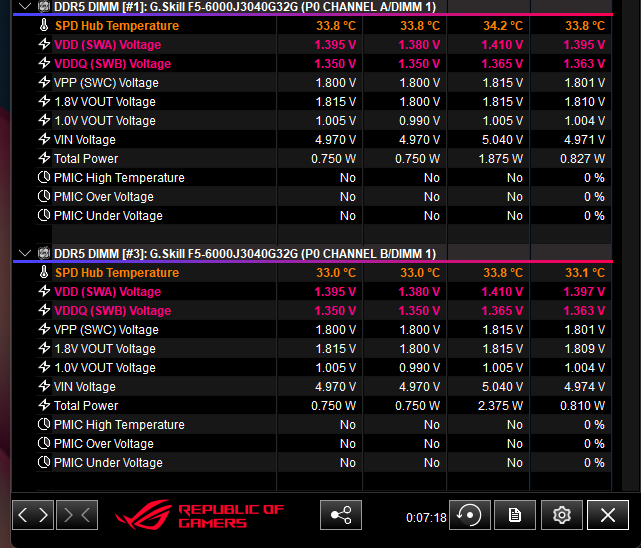Click the bolt icon beside DIMM #1 VPP (SWC) Voltage
The height and width of the screenshot is (548, 641).
click(x=44, y=82)
